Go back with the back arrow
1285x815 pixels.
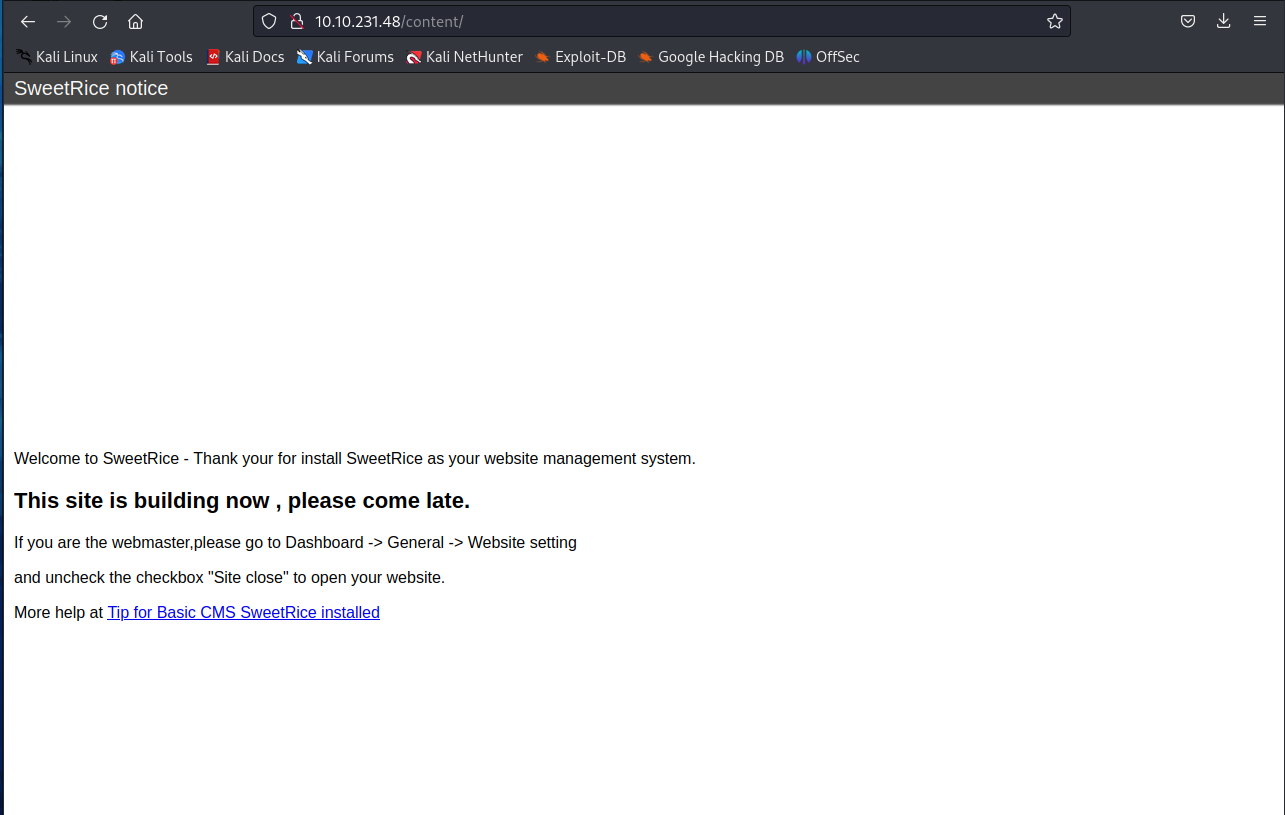coord(28,21)
